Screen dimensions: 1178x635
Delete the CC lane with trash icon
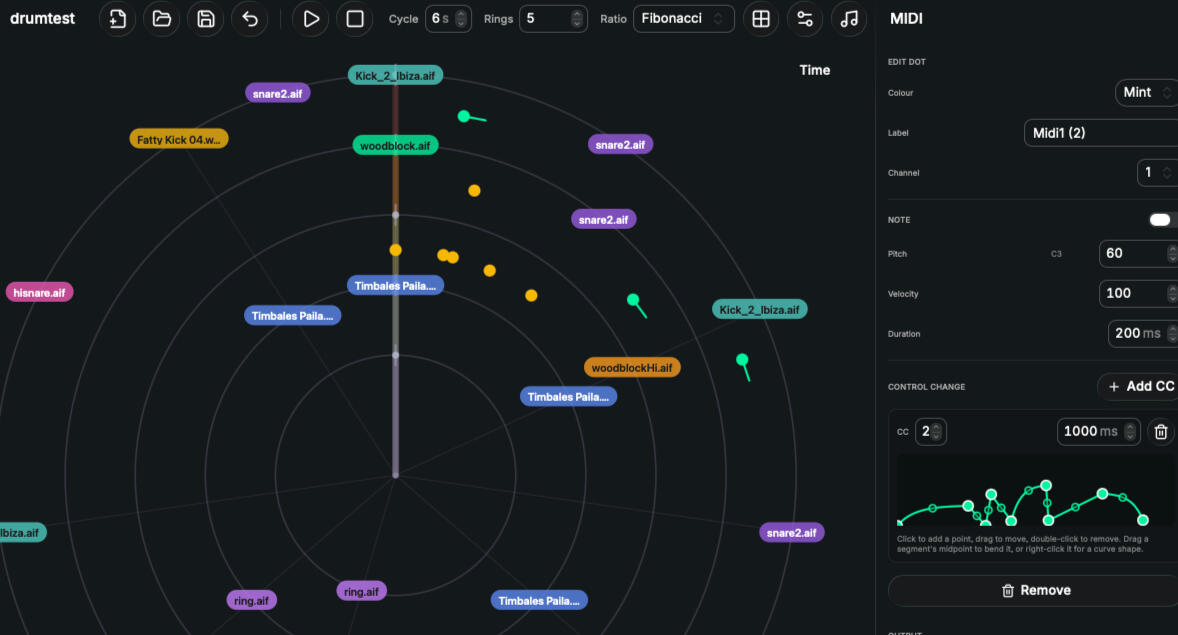[1161, 431]
